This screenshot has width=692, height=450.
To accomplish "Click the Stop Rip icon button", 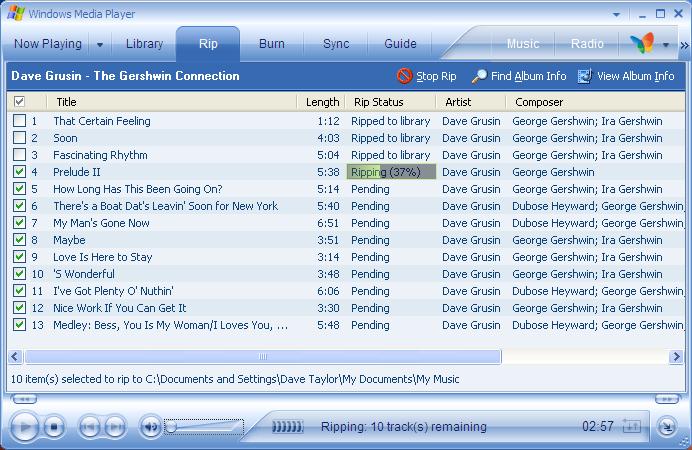I will click(404, 76).
